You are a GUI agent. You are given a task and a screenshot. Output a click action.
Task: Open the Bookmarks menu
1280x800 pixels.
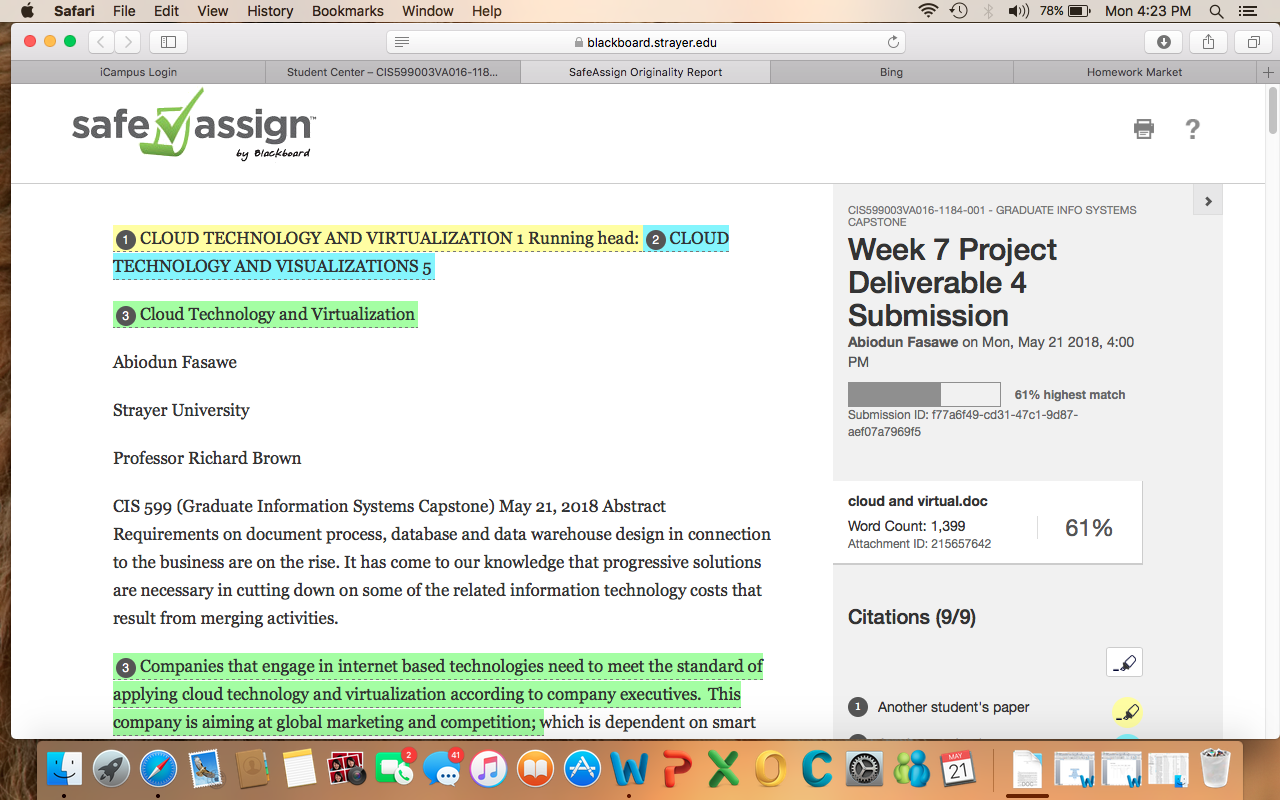tap(348, 11)
